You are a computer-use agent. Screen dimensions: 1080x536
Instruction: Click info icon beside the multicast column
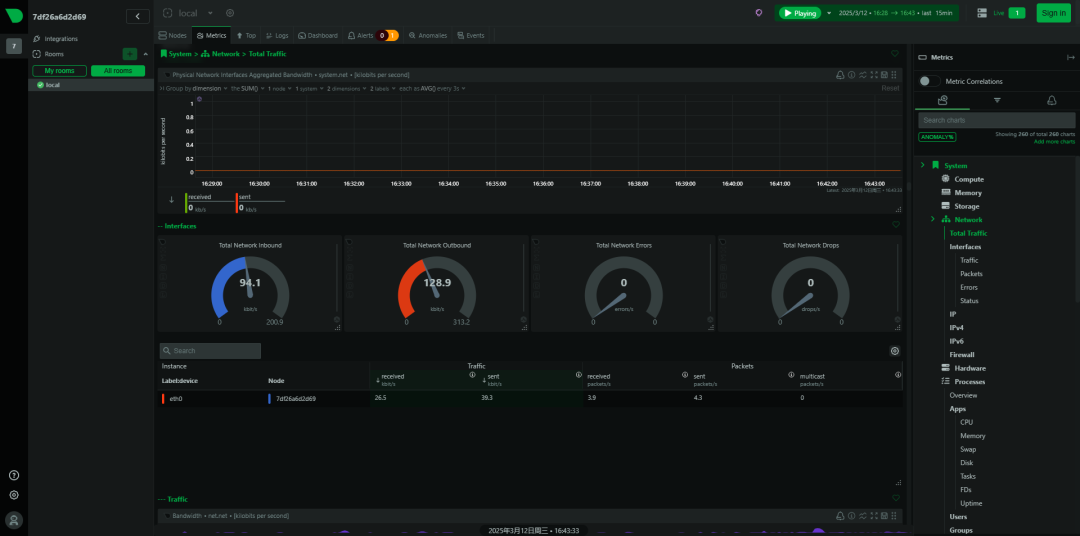coord(897,375)
